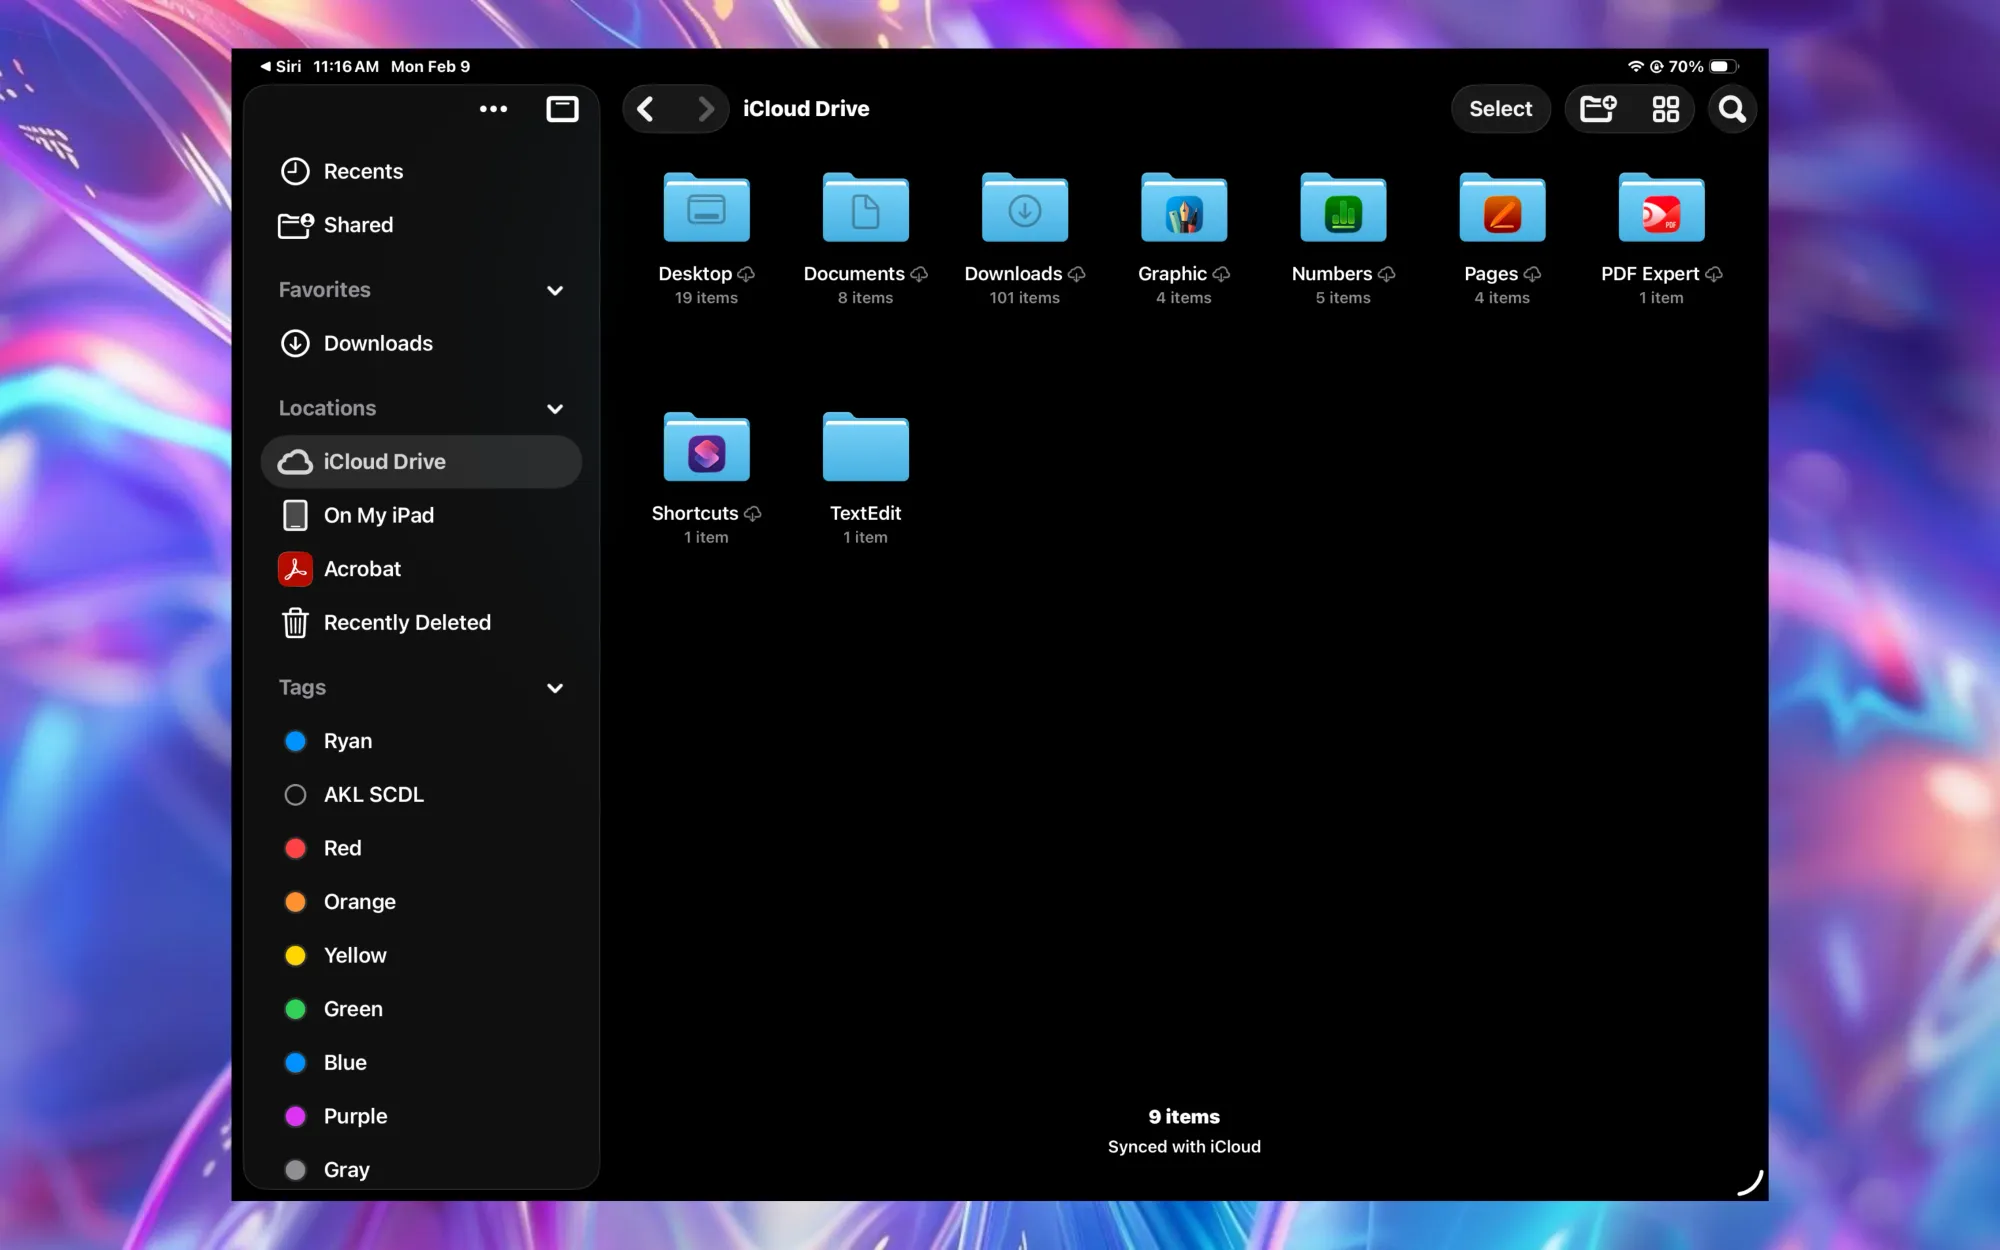Open the more options menu
Image resolution: width=2000 pixels, height=1250 pixels.
(x=493, y=108)
